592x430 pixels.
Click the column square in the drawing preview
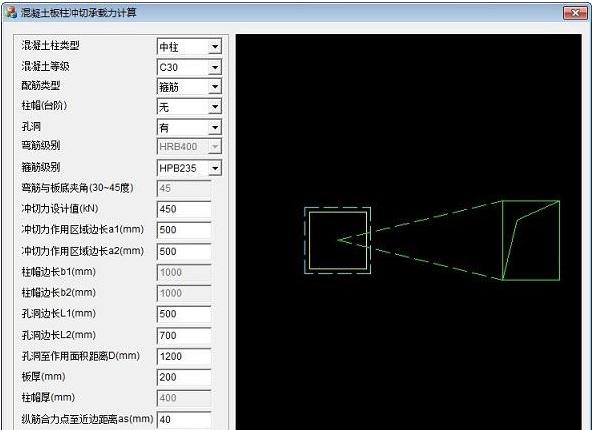338,240
